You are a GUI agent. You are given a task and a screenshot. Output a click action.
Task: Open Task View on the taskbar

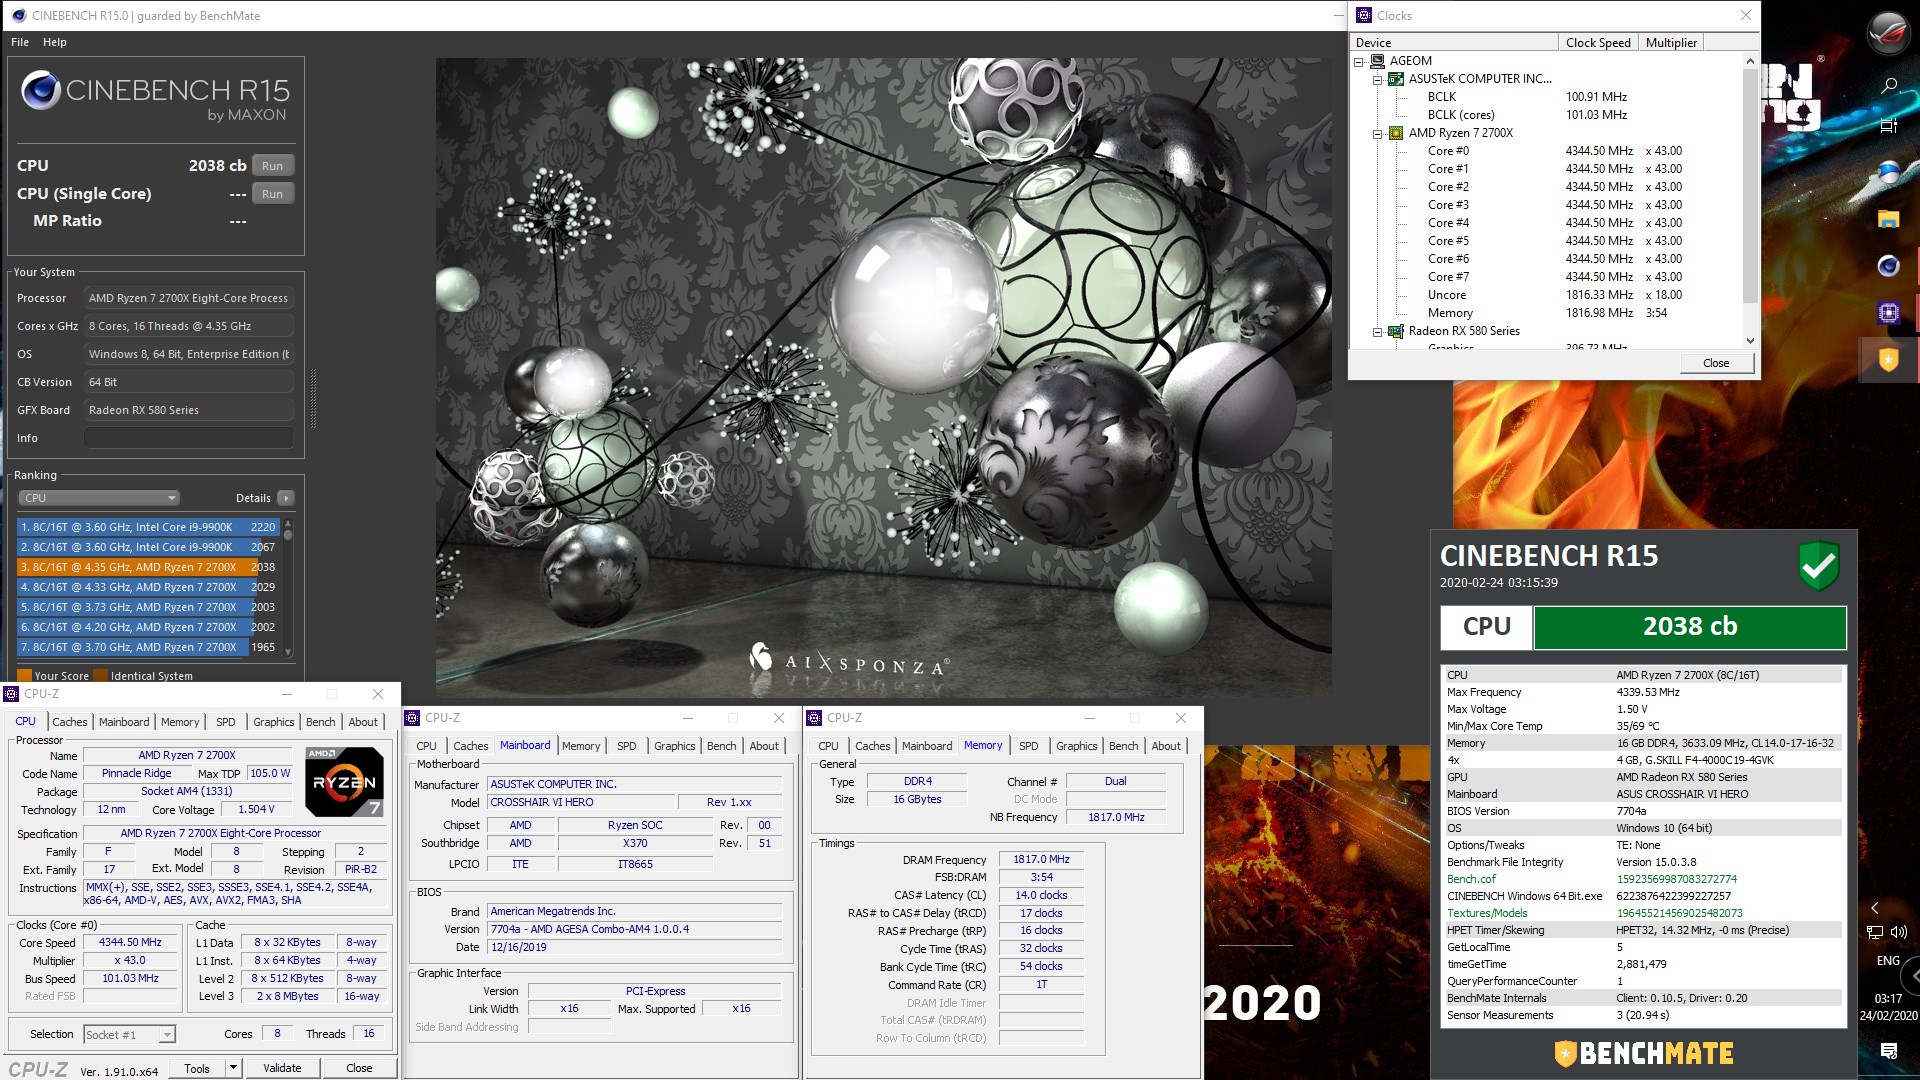pos(1888,125)
